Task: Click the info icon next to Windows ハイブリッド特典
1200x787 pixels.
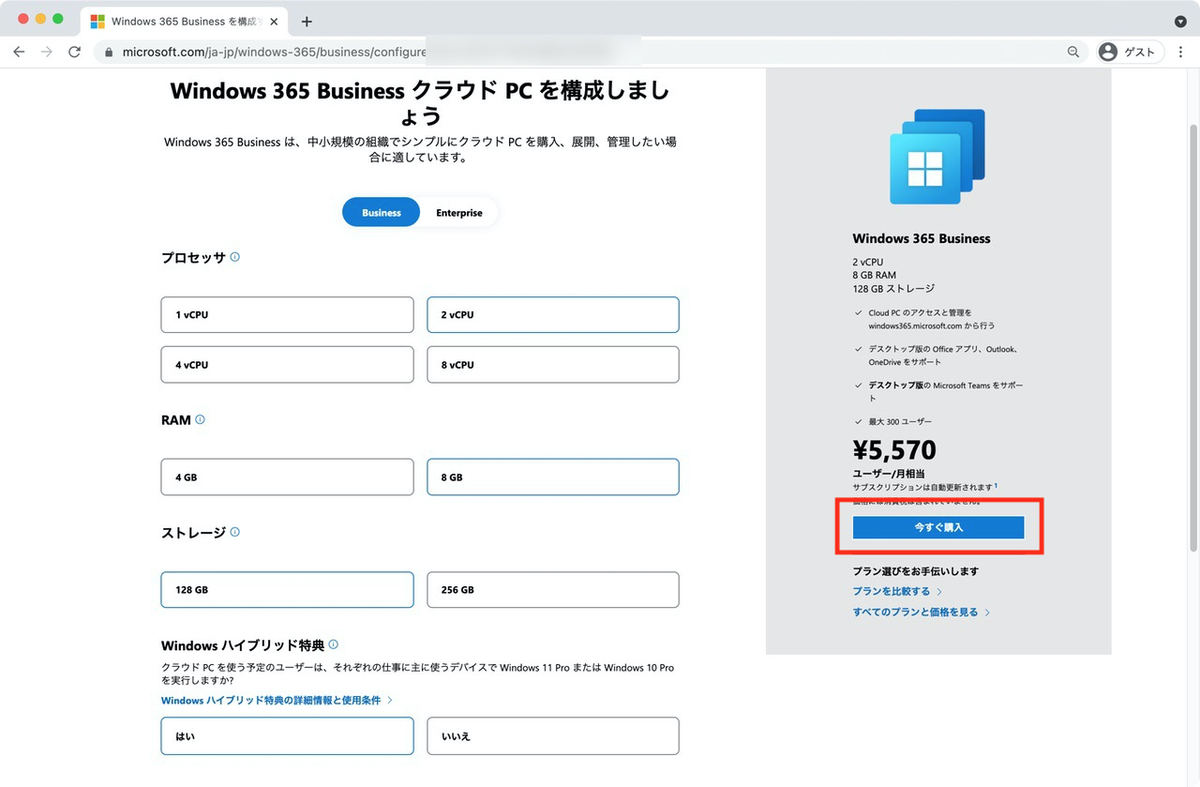Action: pos(333,645)
